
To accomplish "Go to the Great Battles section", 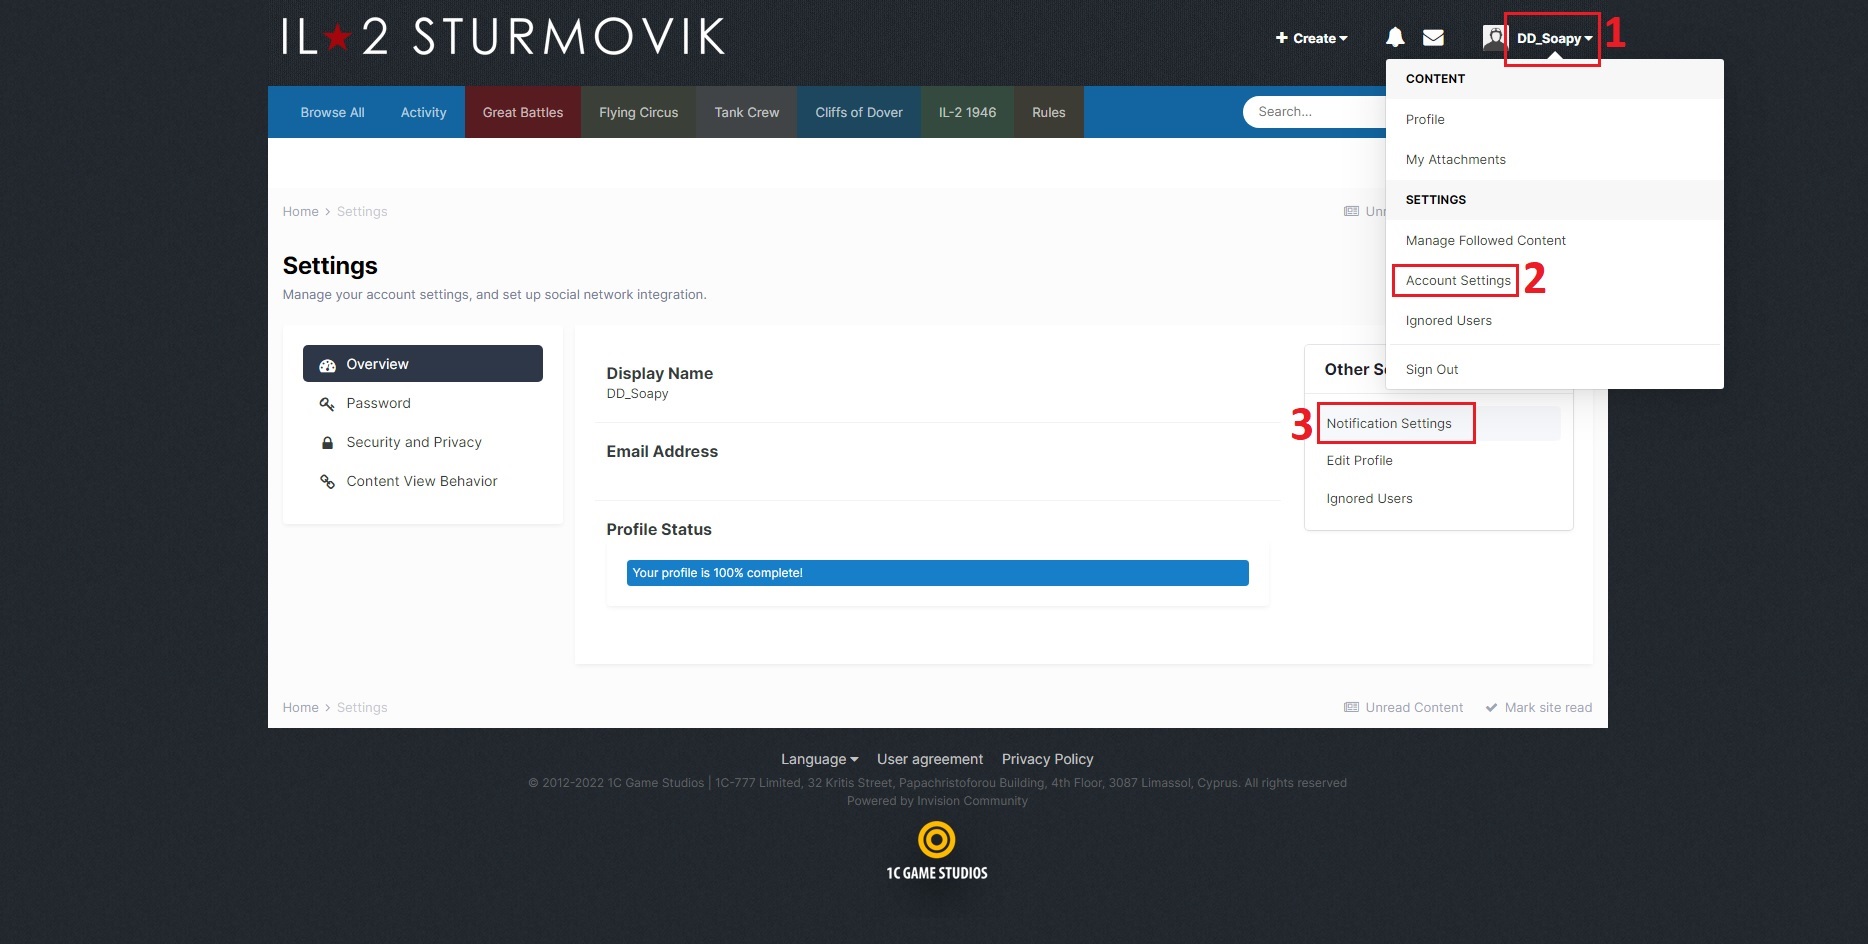I will point(523,112).
